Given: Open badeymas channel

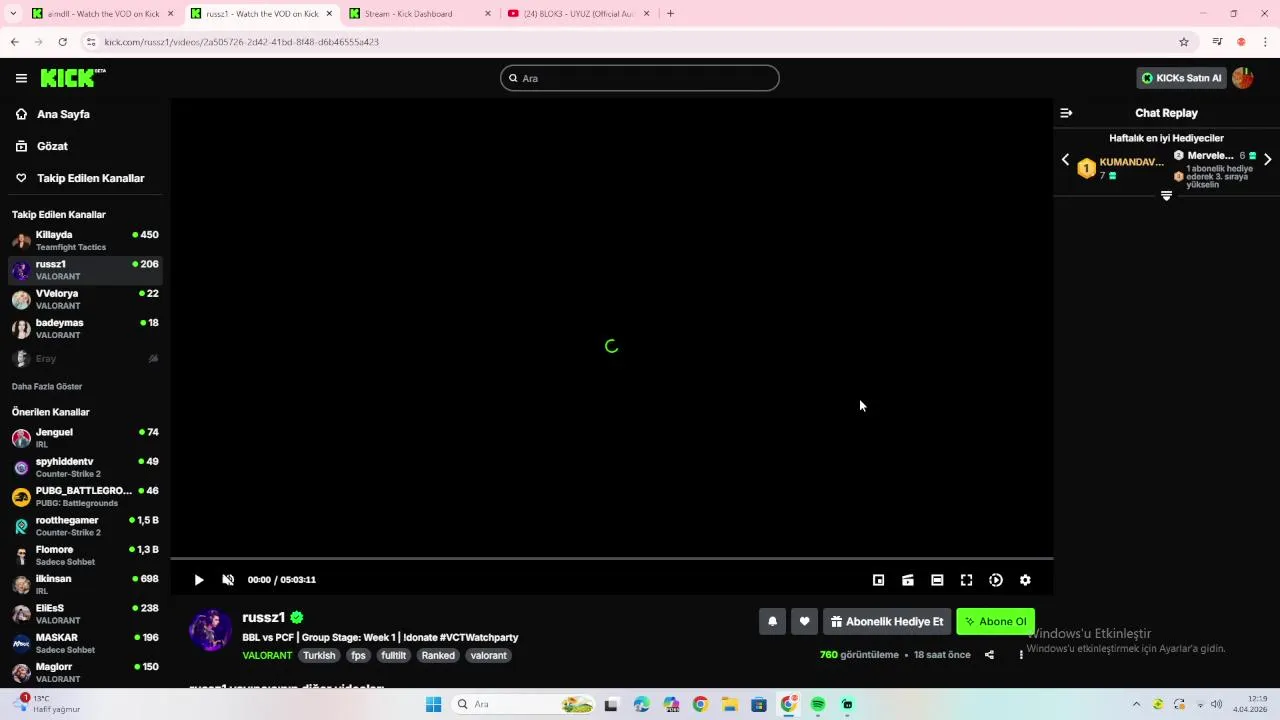Looking at the screenshot, I should [x=85, y=328].
